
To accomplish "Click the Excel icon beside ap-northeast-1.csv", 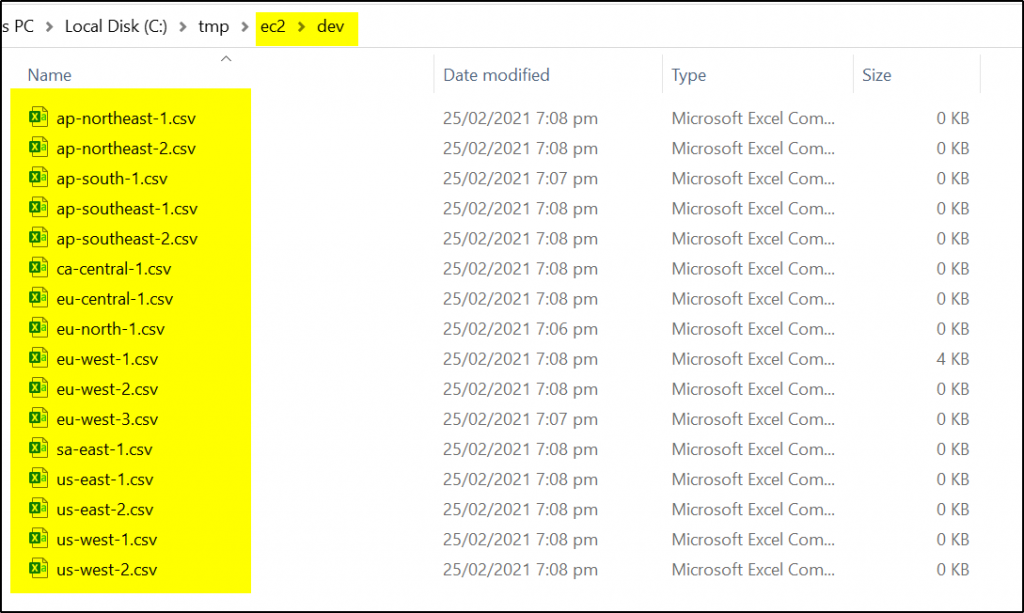I will (x=38, y=117).
